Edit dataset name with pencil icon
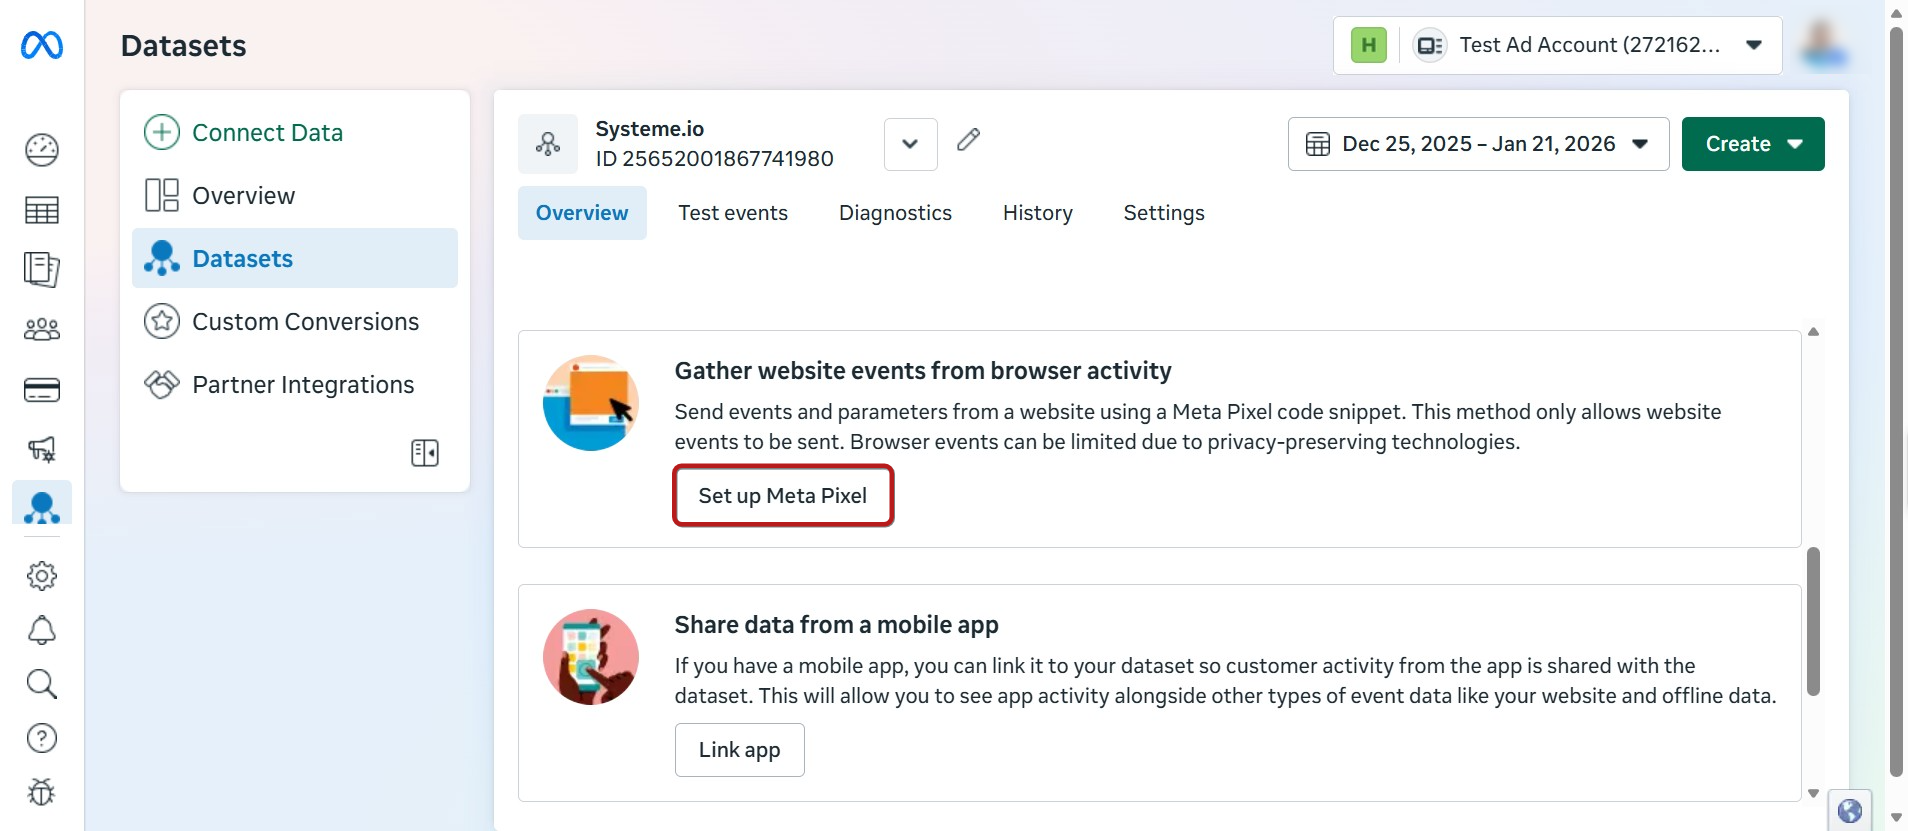Screen dimensions: 1908x831 968,140
